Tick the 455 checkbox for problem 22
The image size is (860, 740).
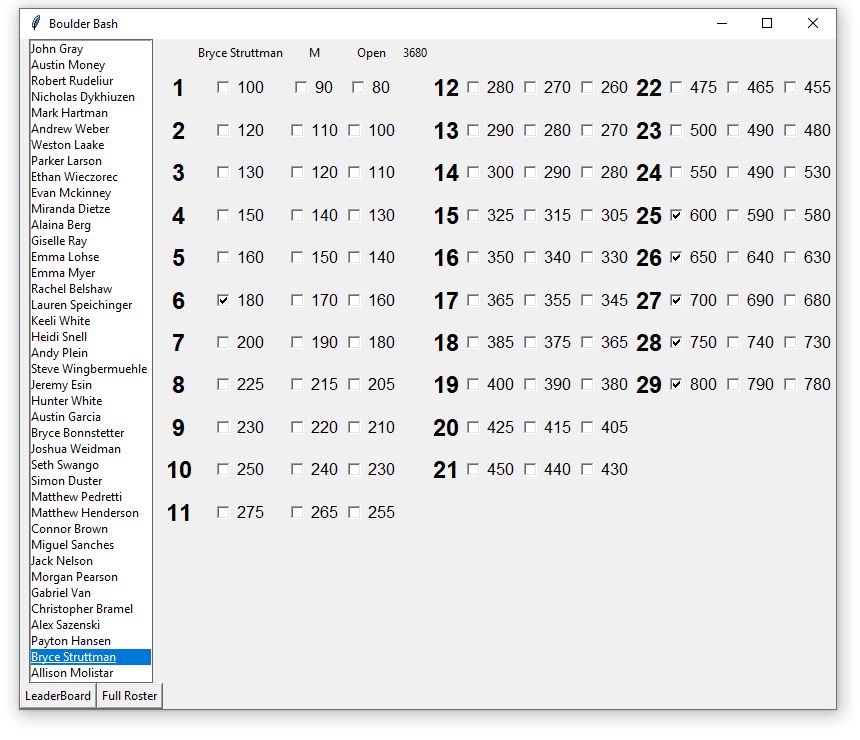(790, 88)
